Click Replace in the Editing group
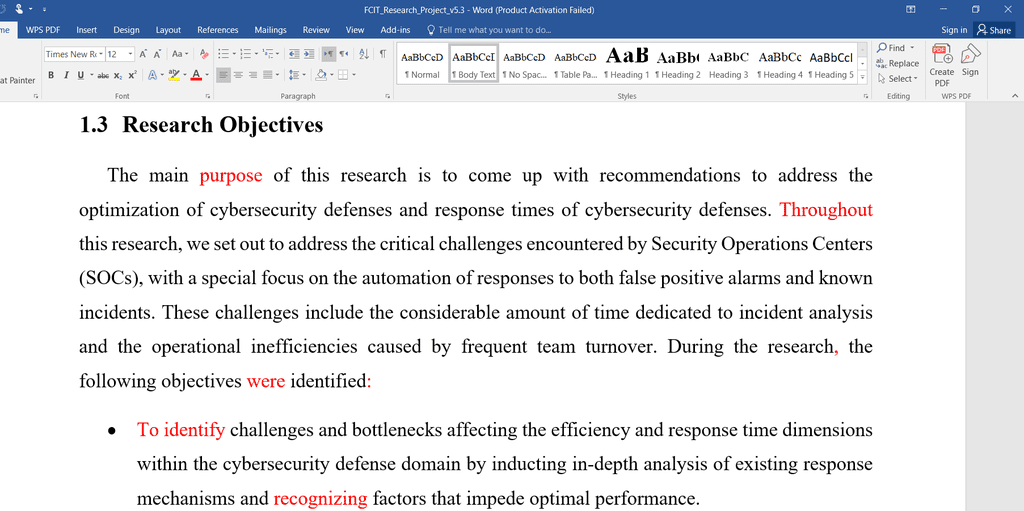Viewport: 1024px width, 511px height. (x=898, y=63)
